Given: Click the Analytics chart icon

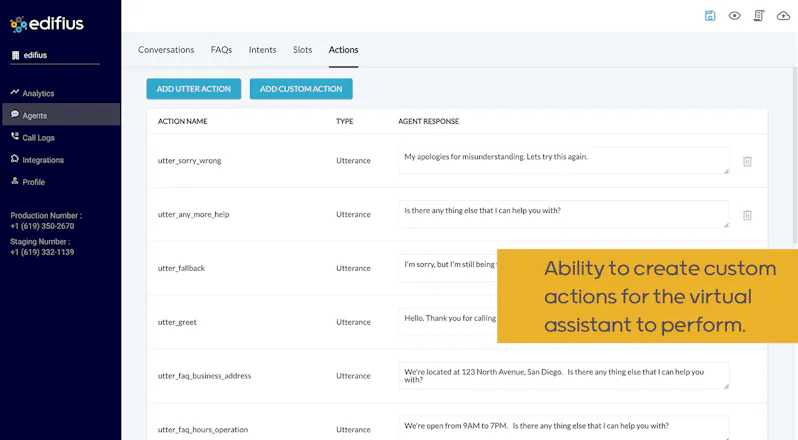Looking at the screenshot, I should pos(15,92).
